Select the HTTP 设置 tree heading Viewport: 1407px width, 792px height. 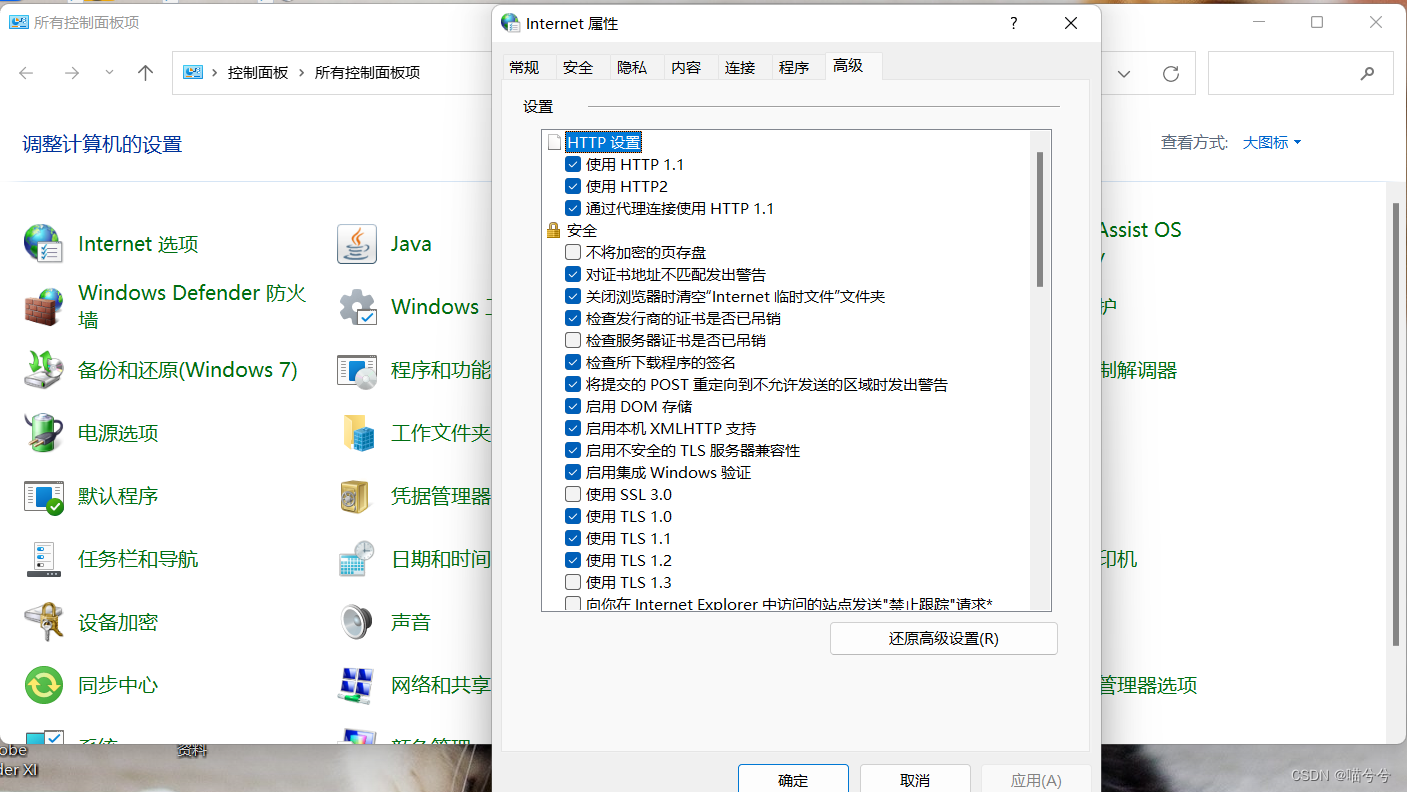point(604,142)
